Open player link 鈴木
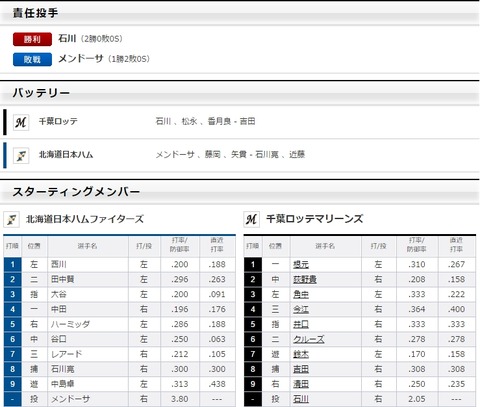This screenshot has width=480, height=407. click(301, 354)
